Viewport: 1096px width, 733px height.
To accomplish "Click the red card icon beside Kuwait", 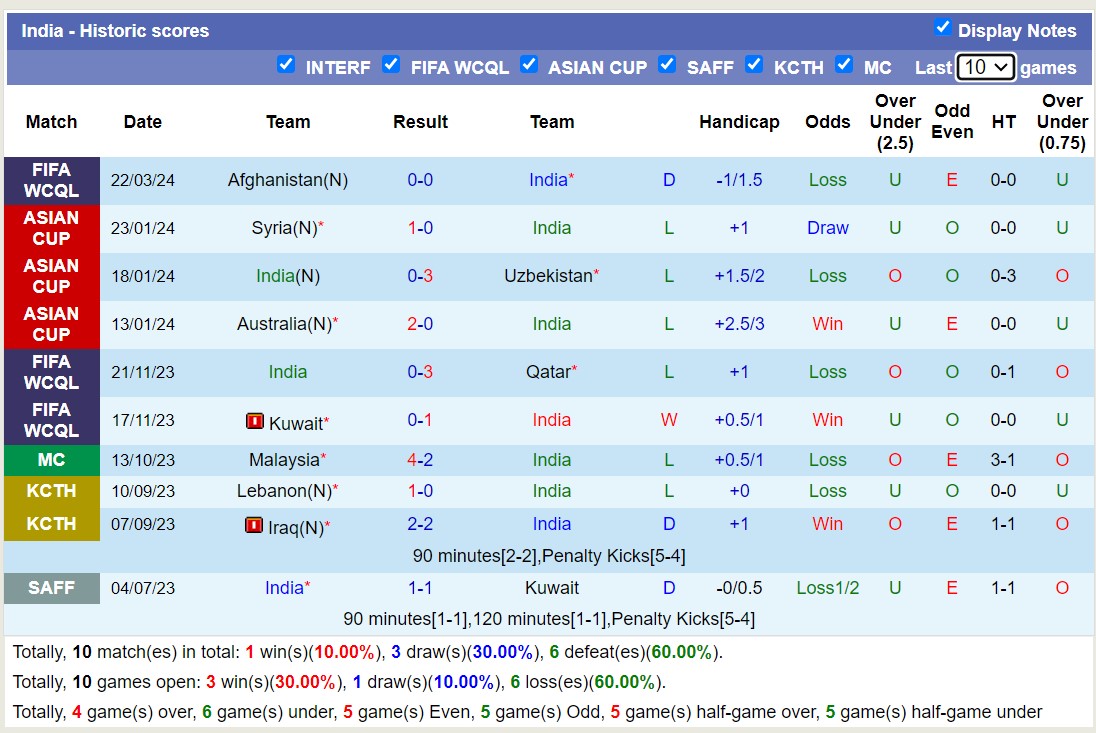I will coord(255,422).
